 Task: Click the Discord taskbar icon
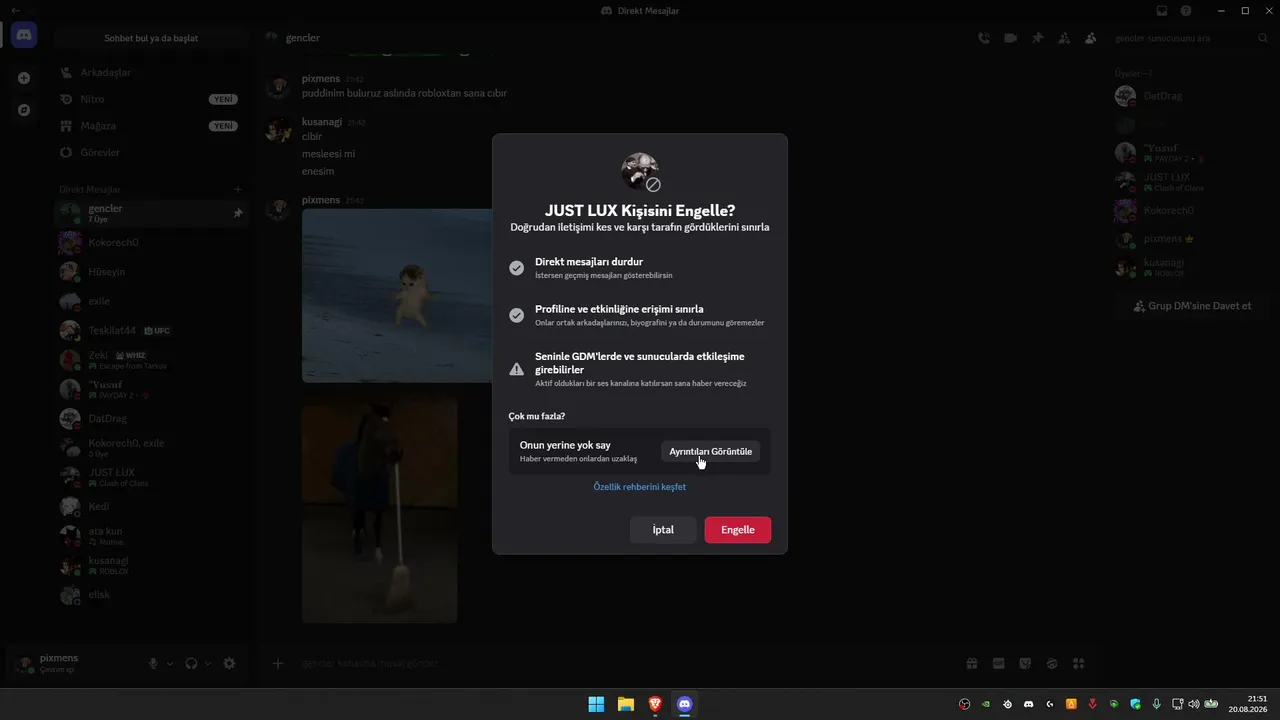[x=684, y=704]
